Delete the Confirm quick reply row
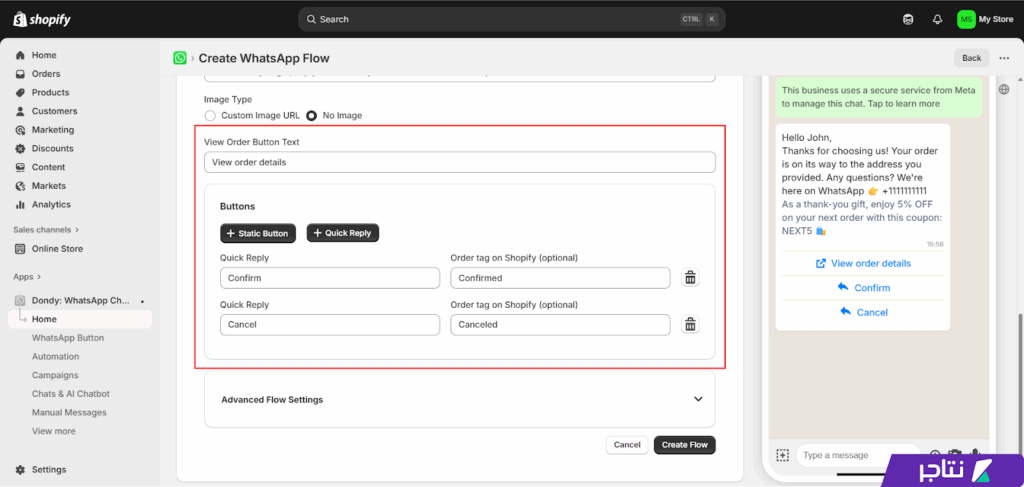Screen dimensions: 1024x487 click(x=690, y=278)
